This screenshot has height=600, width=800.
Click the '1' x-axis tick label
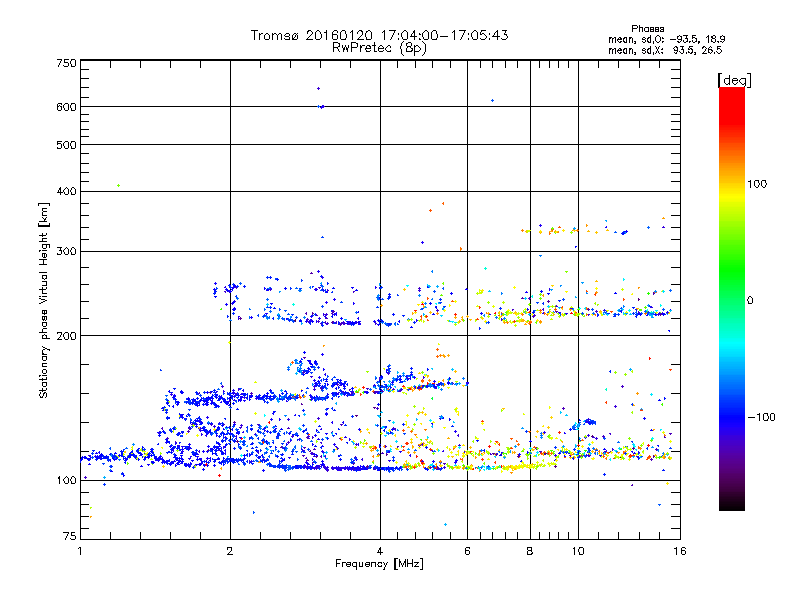[x=80, y=551]
